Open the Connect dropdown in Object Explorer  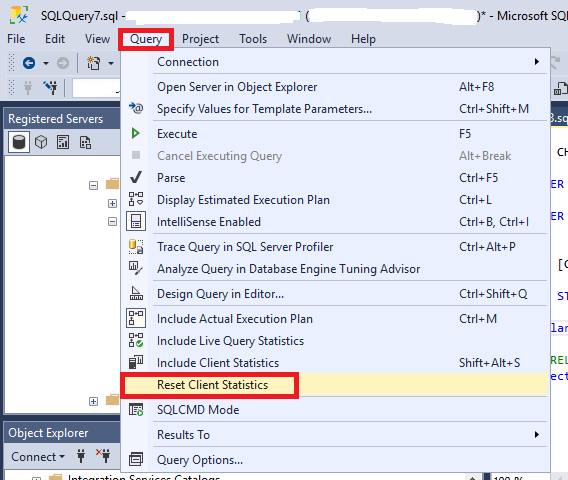[x=38, y=456]
